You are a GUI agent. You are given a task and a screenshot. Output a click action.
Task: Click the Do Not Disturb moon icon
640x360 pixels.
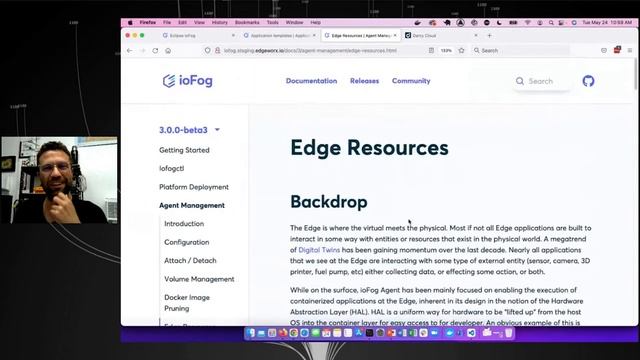click(499, 23)
